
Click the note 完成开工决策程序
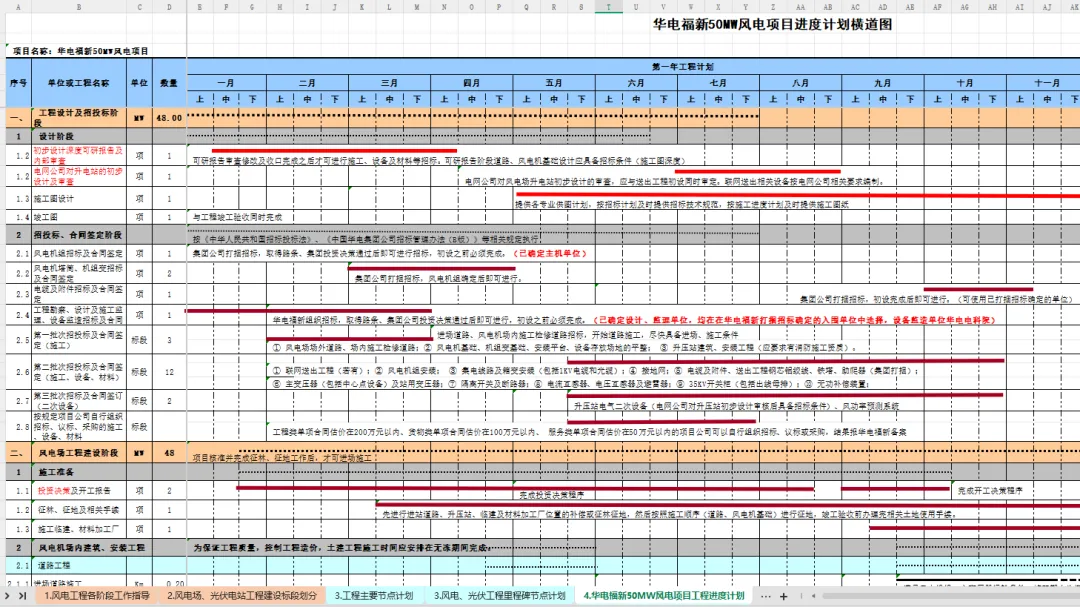click(x=990, y=491)
